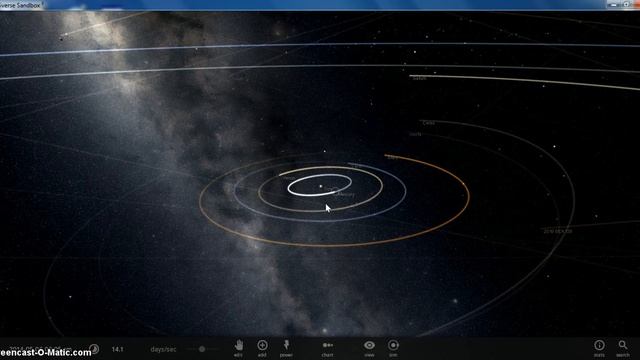Click the time step slider handle
640x360 pixels.
(x=202, y=349)
